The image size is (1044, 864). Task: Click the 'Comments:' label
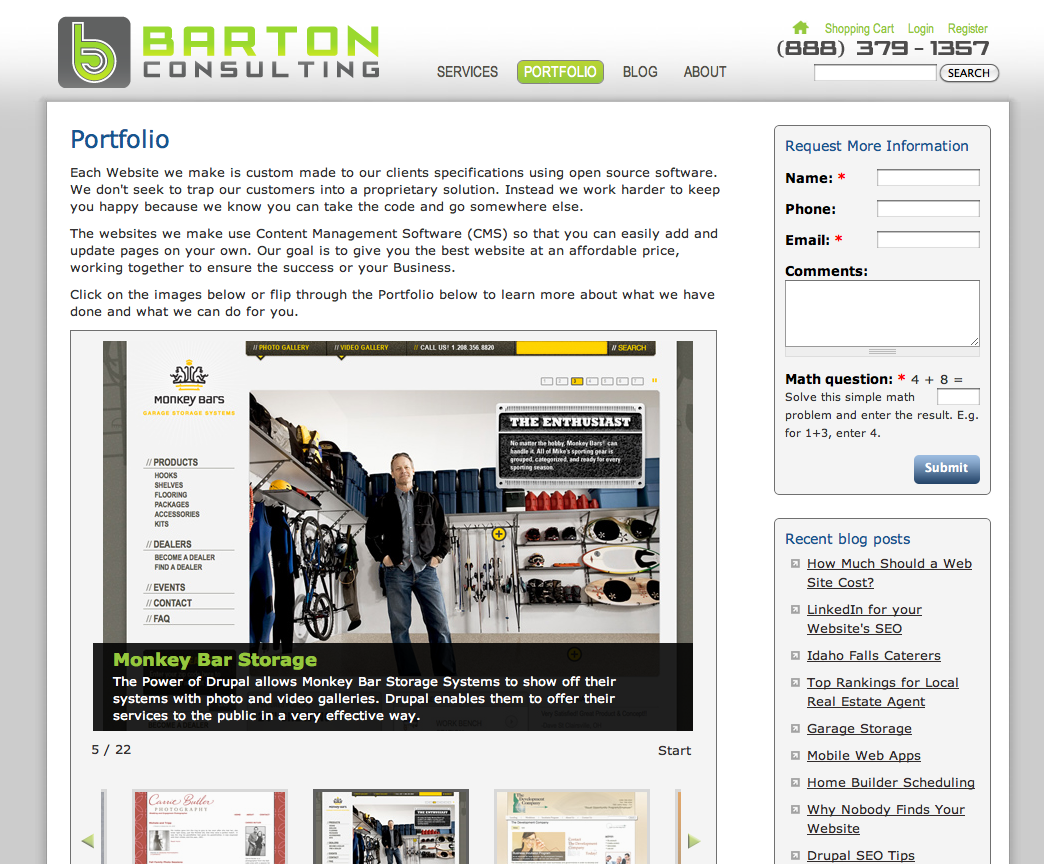[826, 271]
